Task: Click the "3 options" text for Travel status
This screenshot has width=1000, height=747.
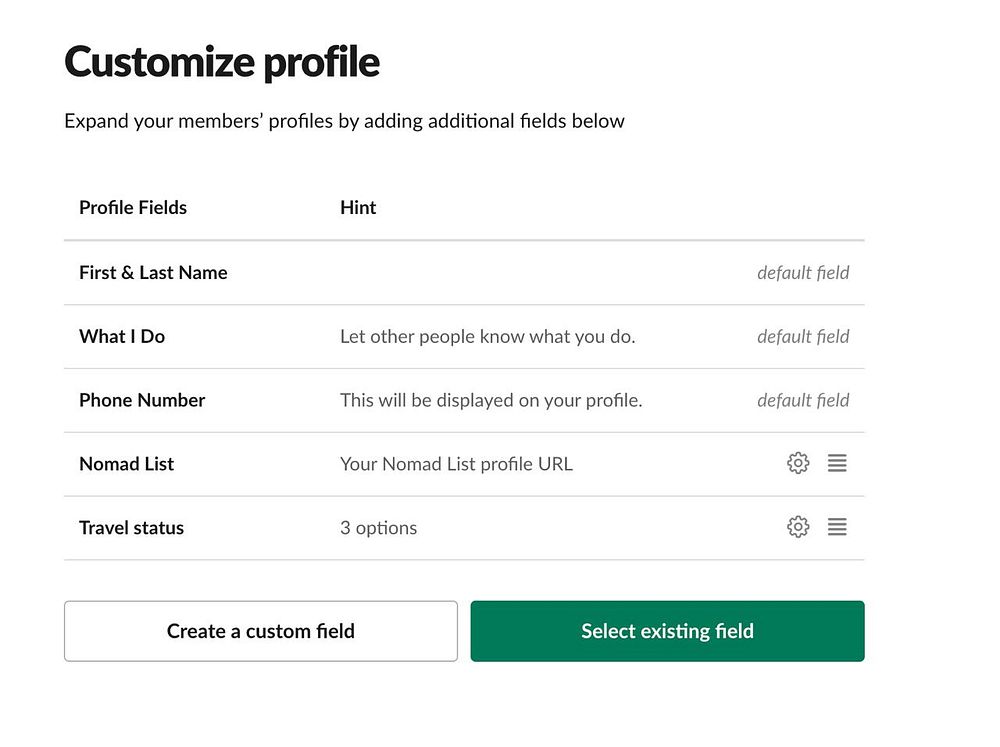Action: (378, 528)
